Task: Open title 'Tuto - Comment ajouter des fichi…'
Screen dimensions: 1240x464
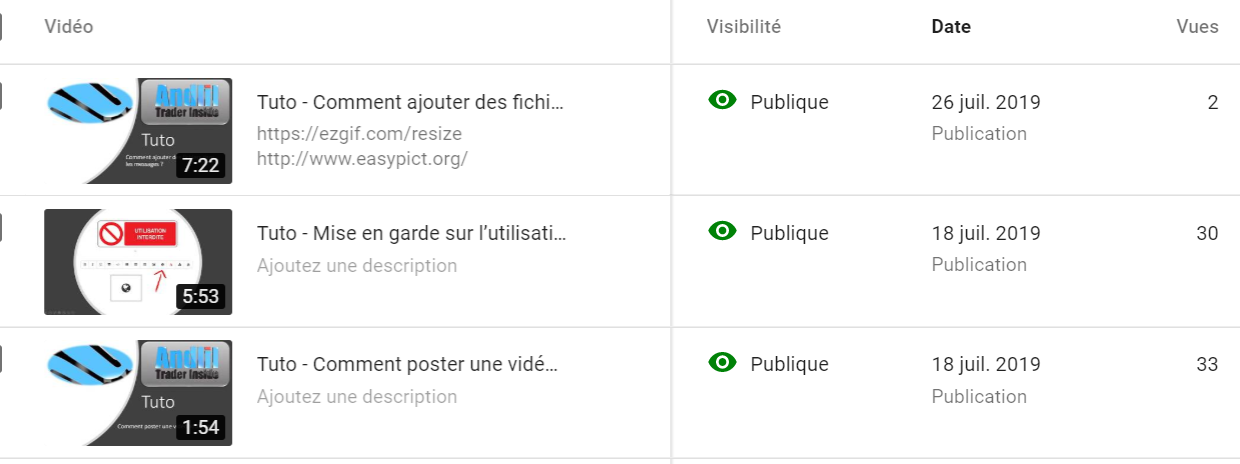Action: pyautogui.click(x=410, y=102)
